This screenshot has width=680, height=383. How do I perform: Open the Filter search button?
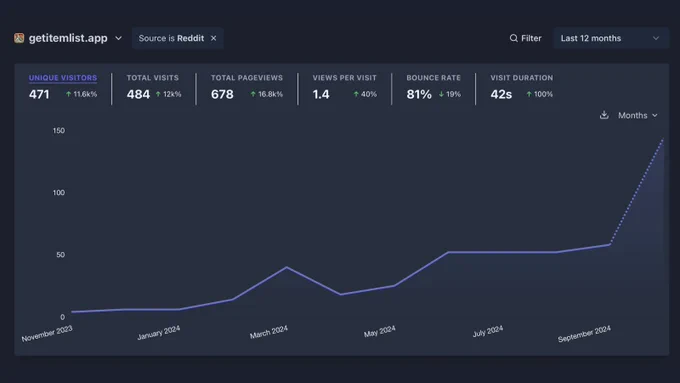pos(525,38)
